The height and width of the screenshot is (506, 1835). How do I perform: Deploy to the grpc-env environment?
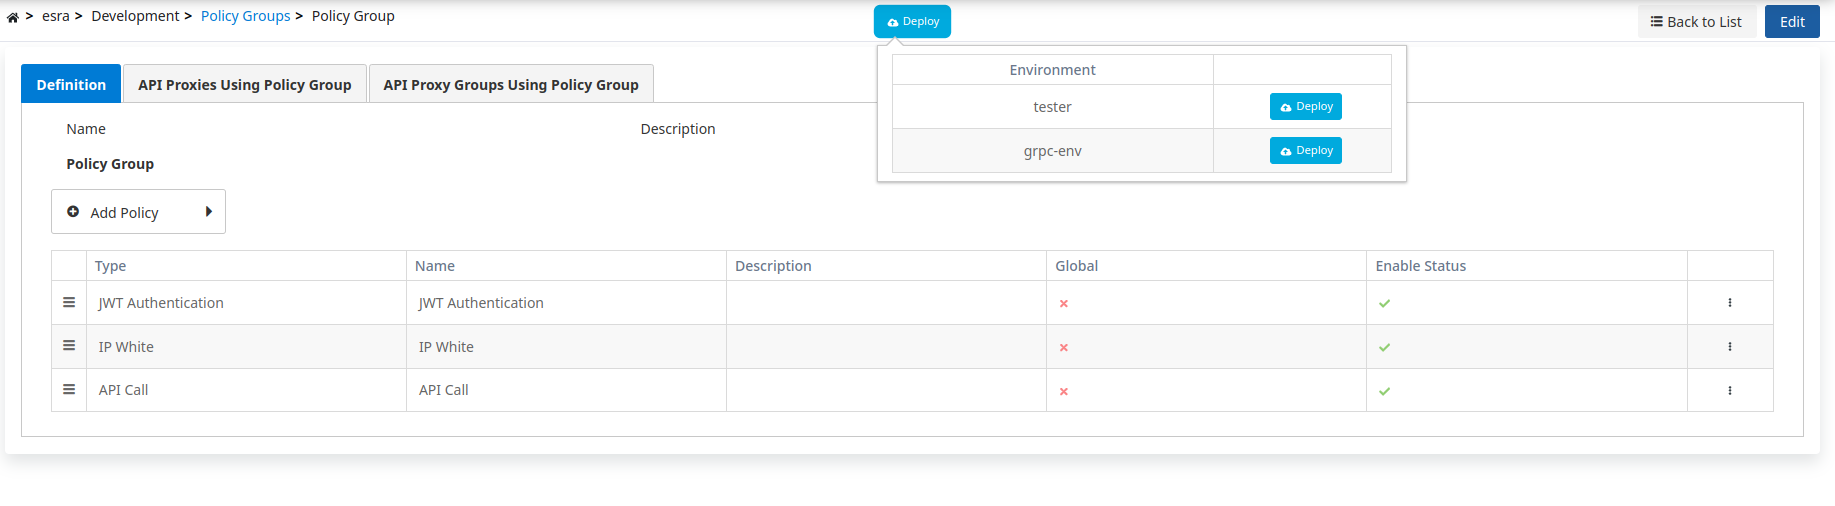[1305, 151]
